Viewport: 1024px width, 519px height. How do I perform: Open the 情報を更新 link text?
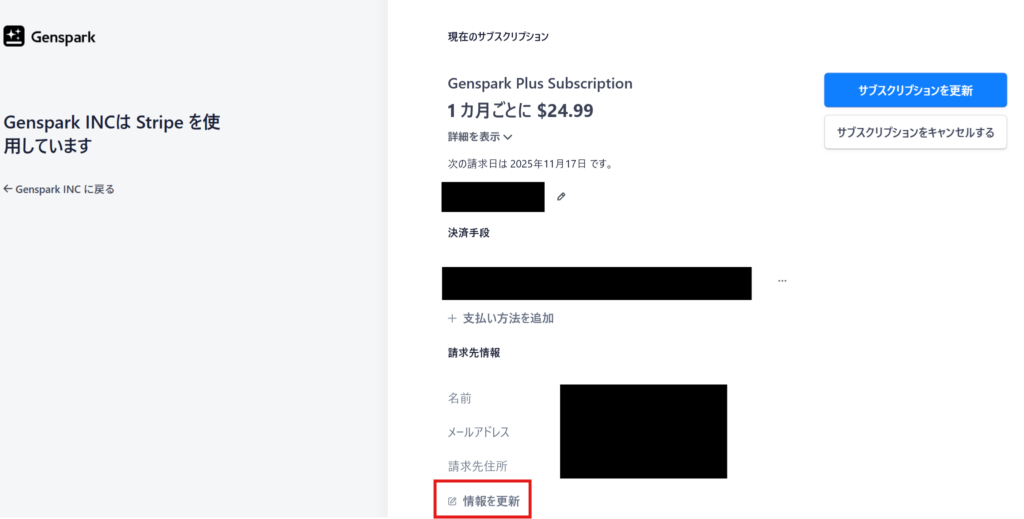click(491, 501)
